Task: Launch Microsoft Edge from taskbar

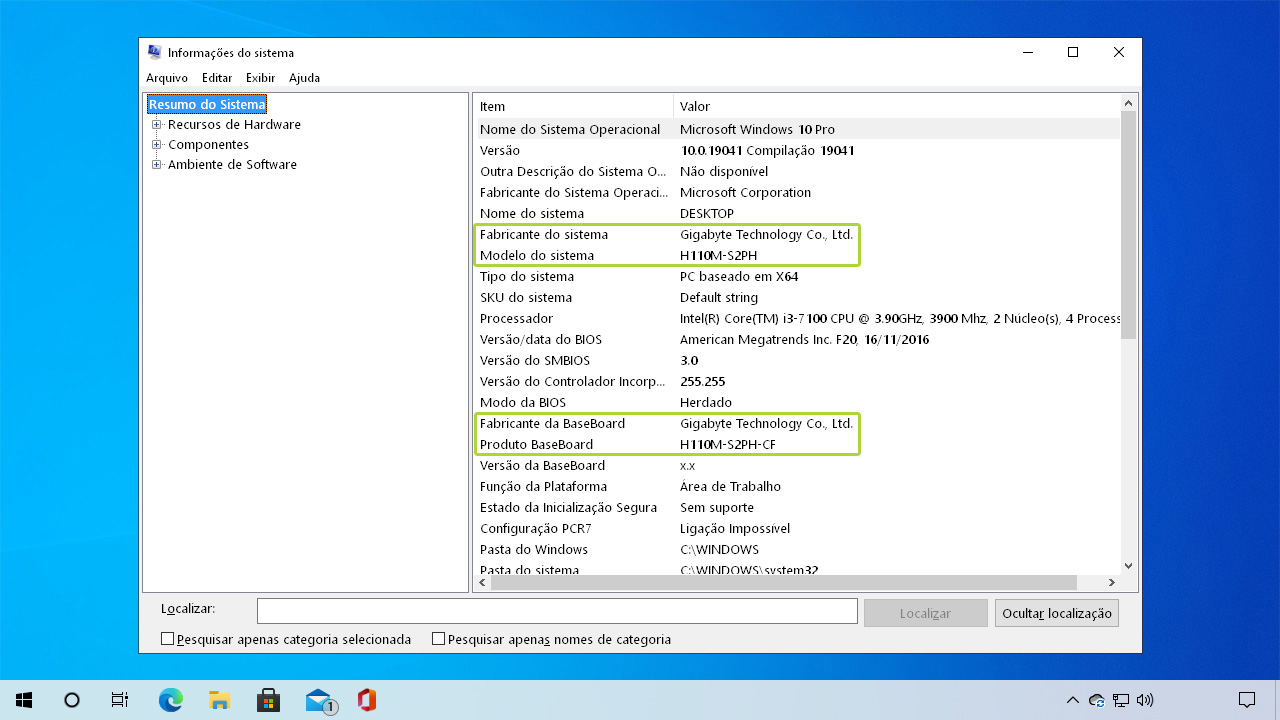Action: click(x=171, y=700)
